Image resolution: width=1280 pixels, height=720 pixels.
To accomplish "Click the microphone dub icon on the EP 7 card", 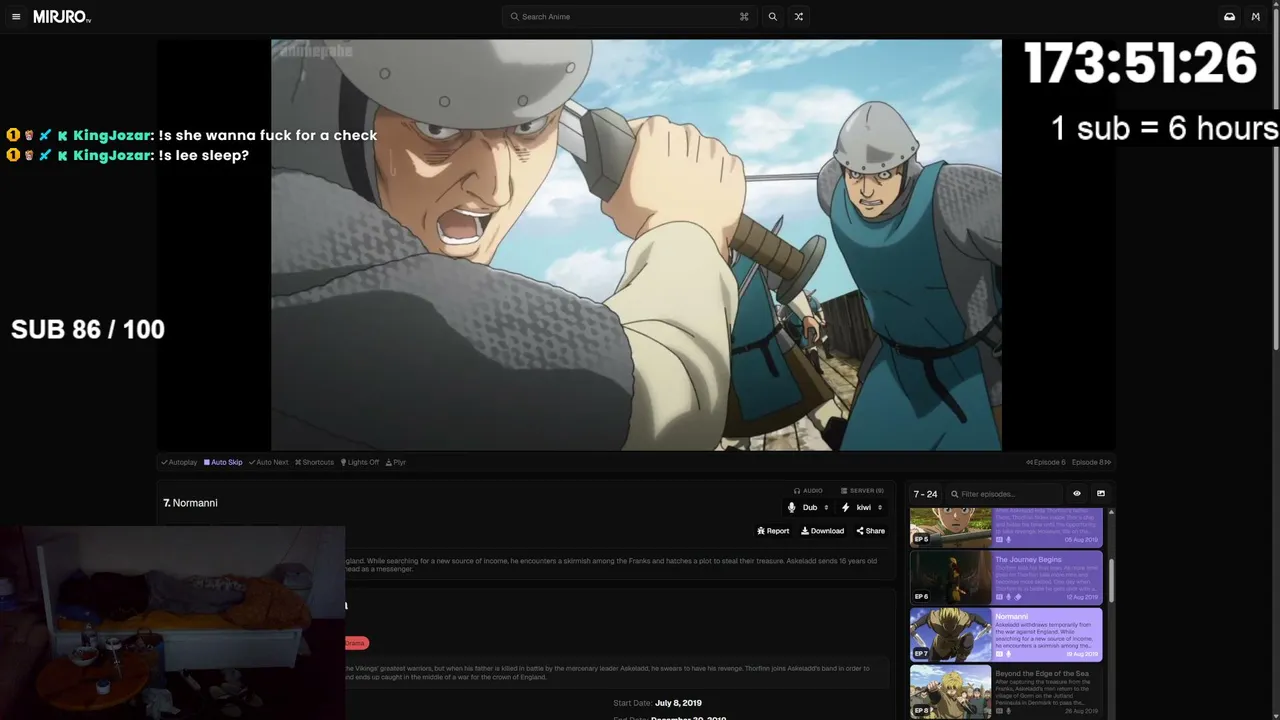I will (x=1008, y=654).
